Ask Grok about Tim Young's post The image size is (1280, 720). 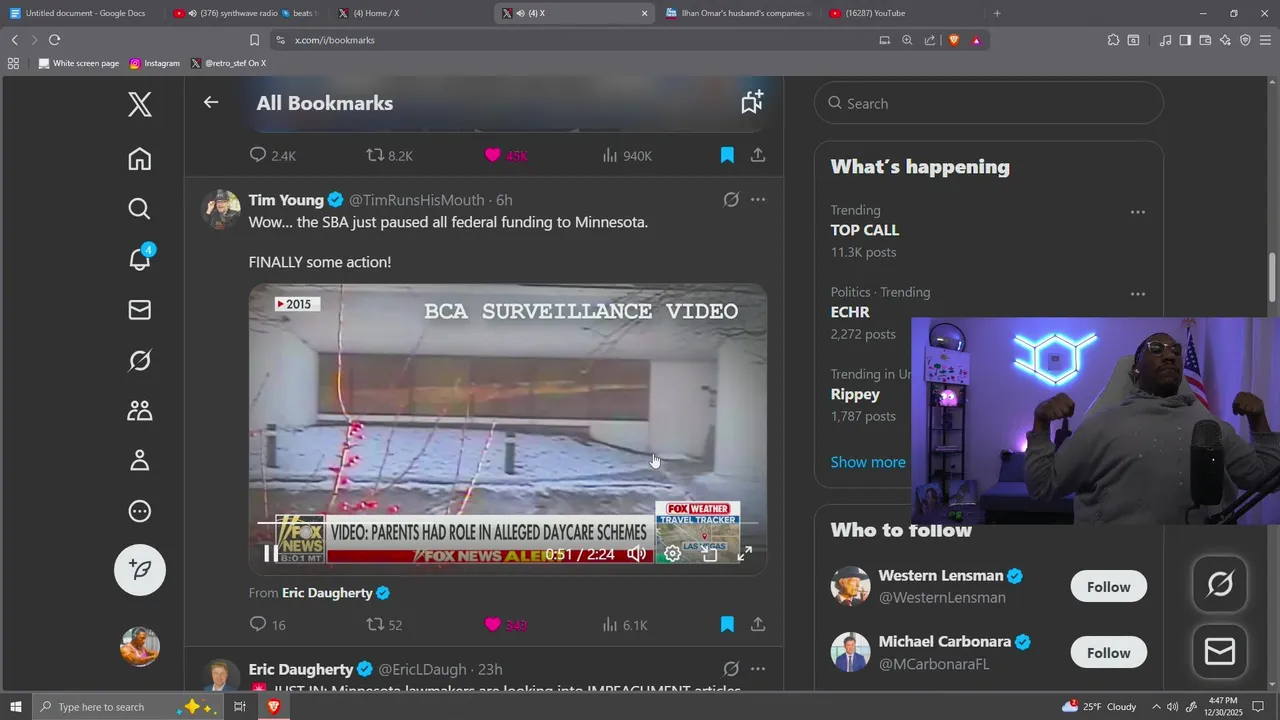[731, 200]
